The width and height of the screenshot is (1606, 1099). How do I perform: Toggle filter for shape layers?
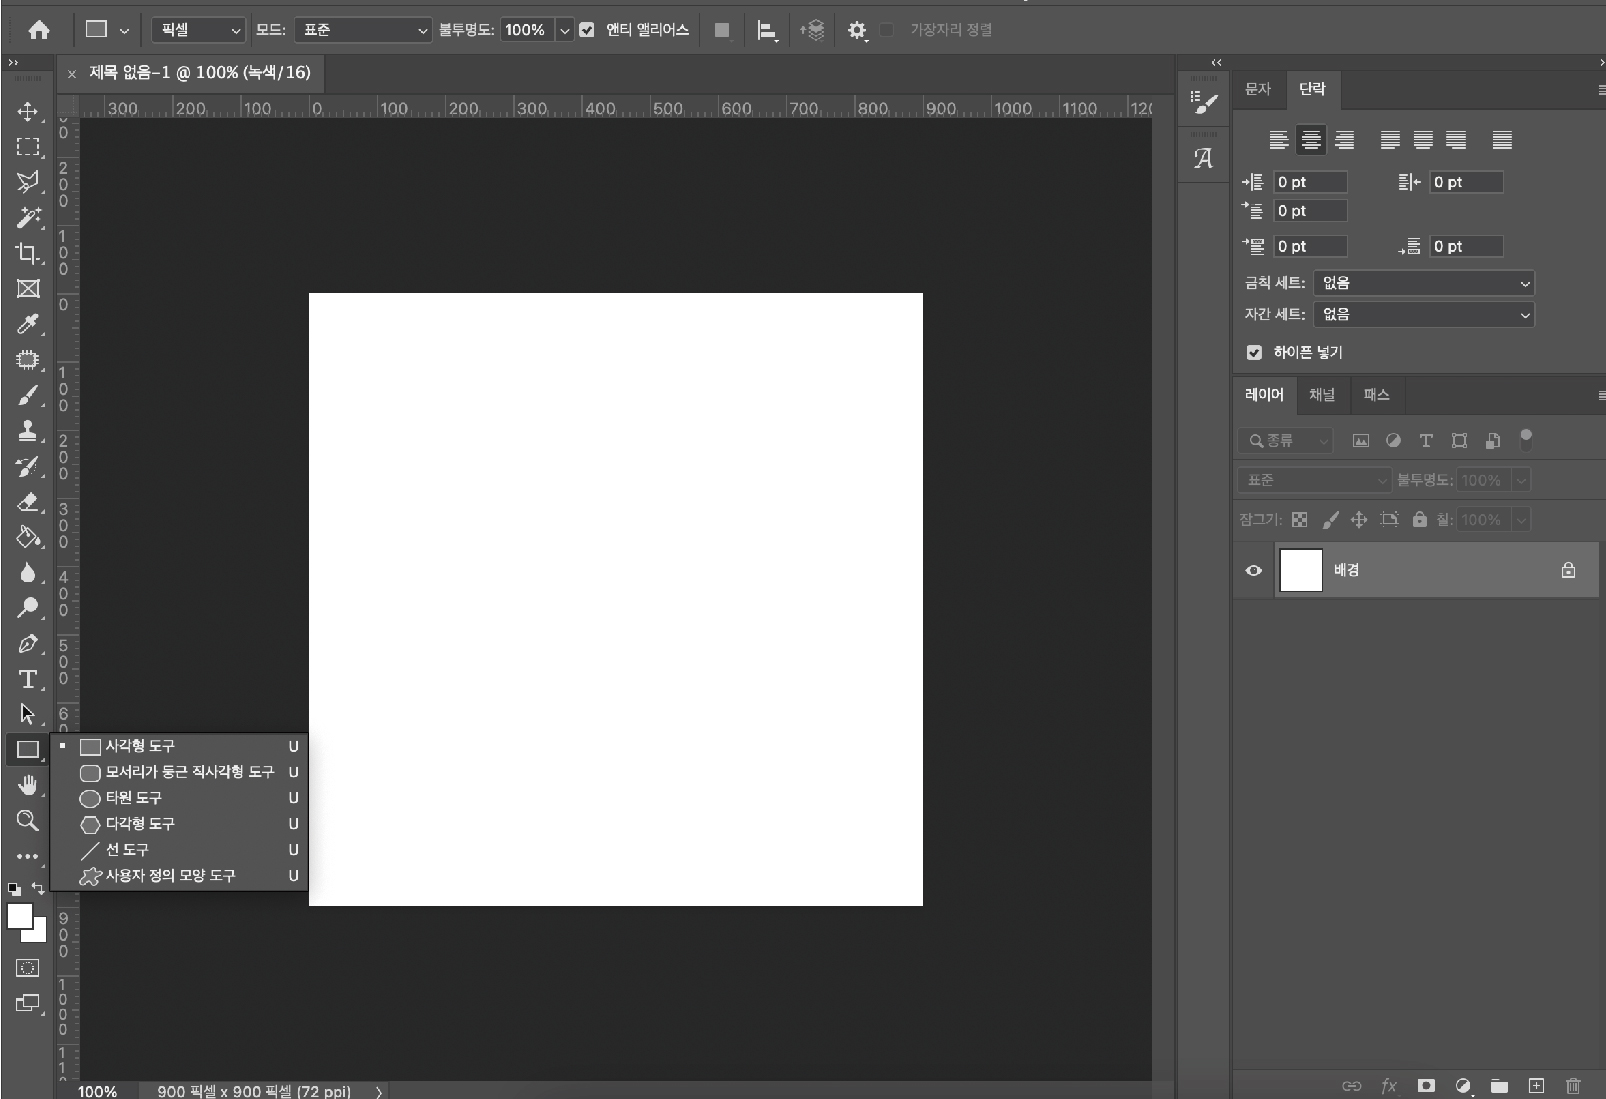click(1459, 440)
